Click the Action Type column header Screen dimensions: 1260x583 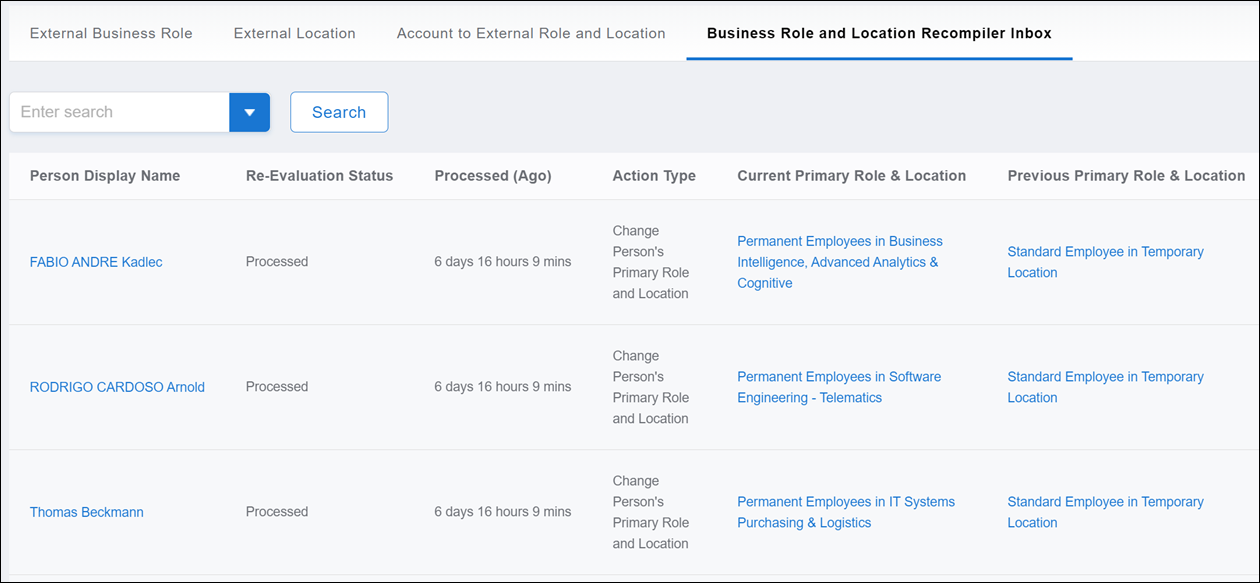pos(654,176)
